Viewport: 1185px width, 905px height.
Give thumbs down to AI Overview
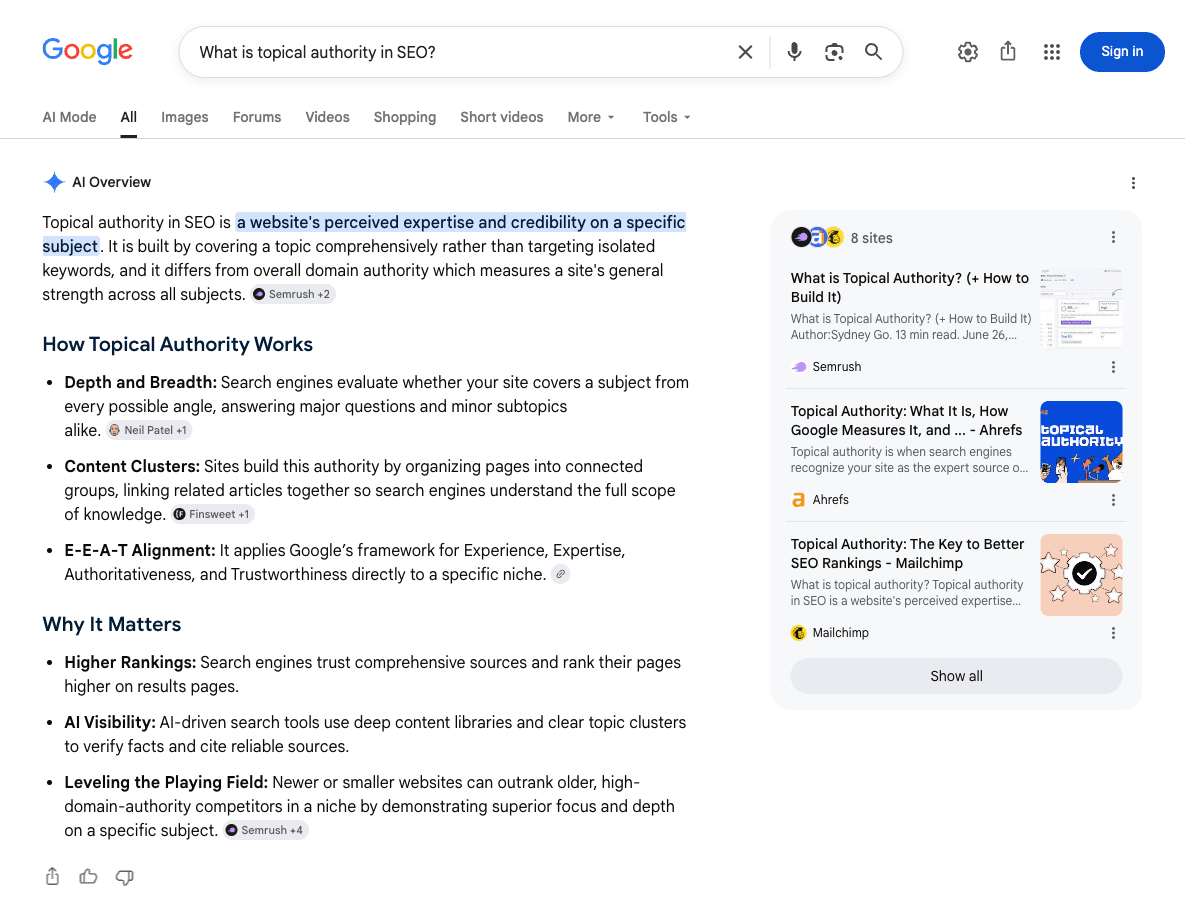125,877
